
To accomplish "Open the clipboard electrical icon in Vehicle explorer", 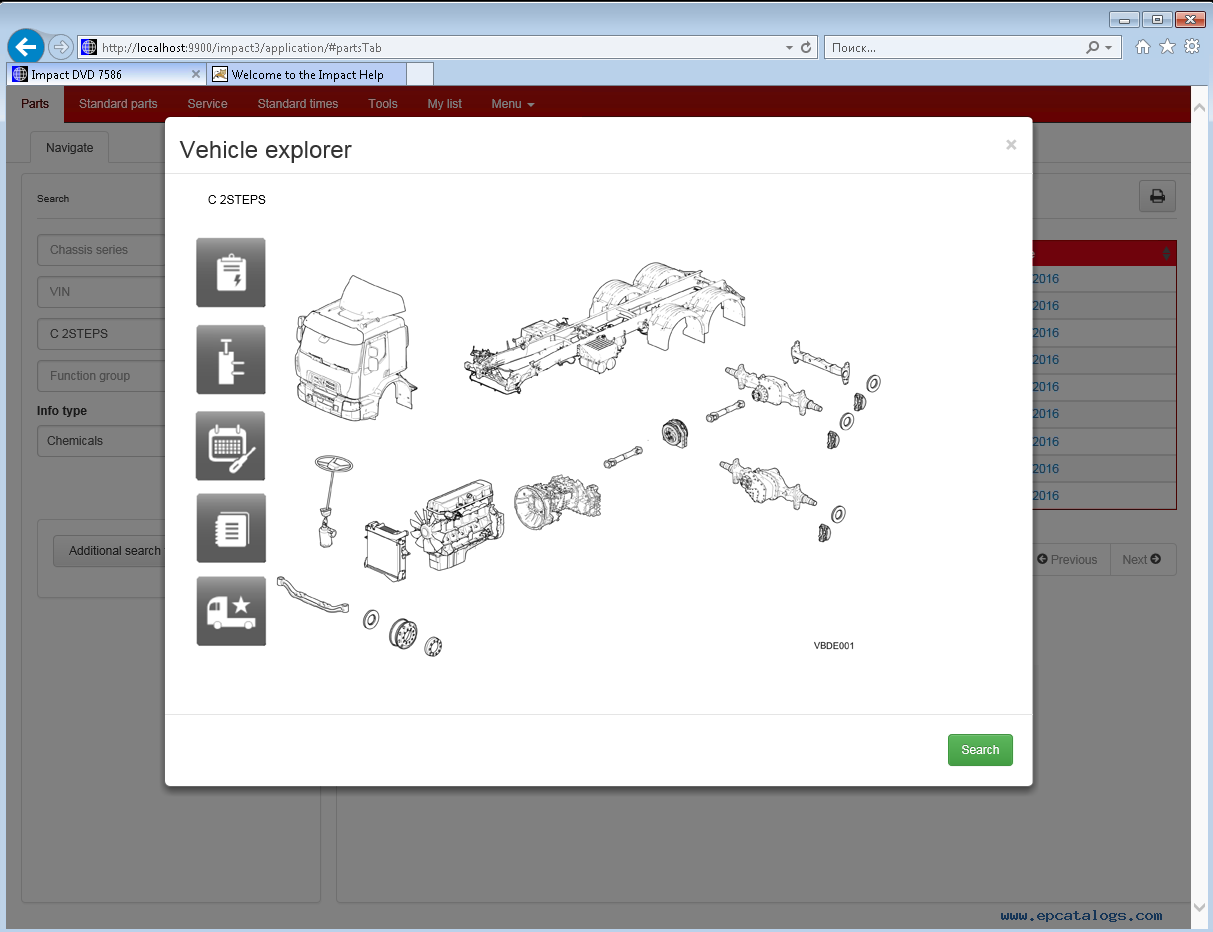I will [x=231, y=273].
